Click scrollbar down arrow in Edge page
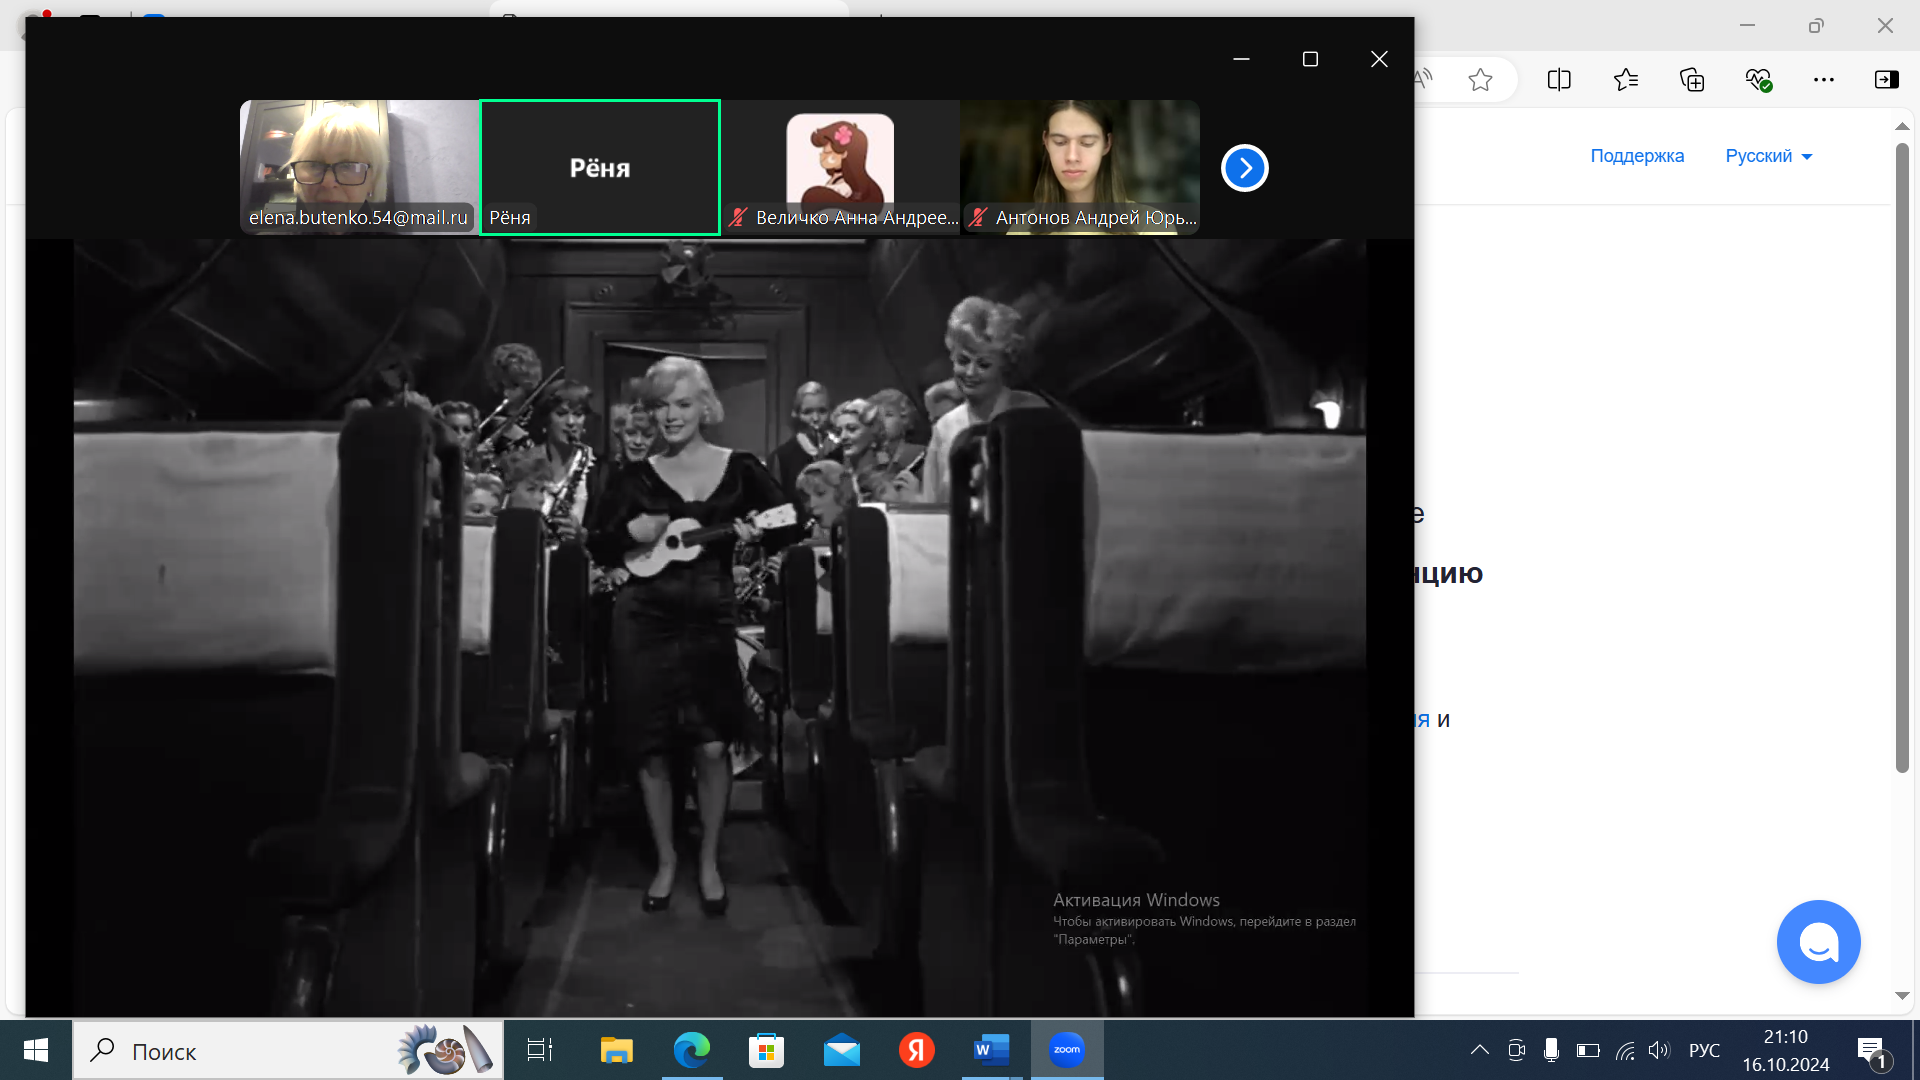Screen dimensions: 1920x1080 coord(1902,996)
